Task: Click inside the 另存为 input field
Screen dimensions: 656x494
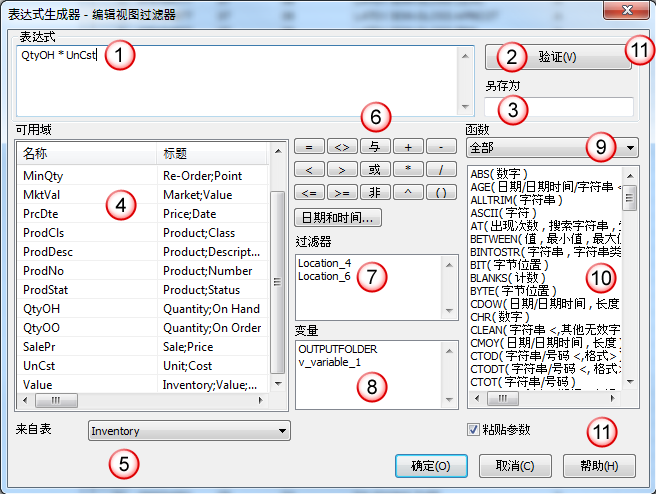Action: (x=559, y=107)
